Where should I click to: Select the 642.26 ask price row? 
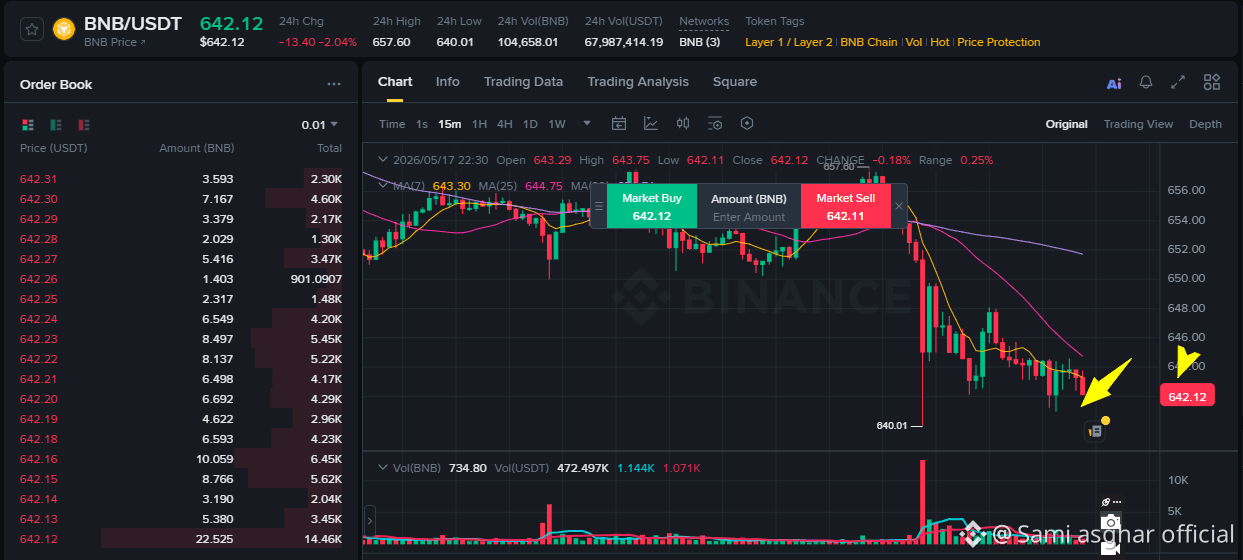click(181, 279)
